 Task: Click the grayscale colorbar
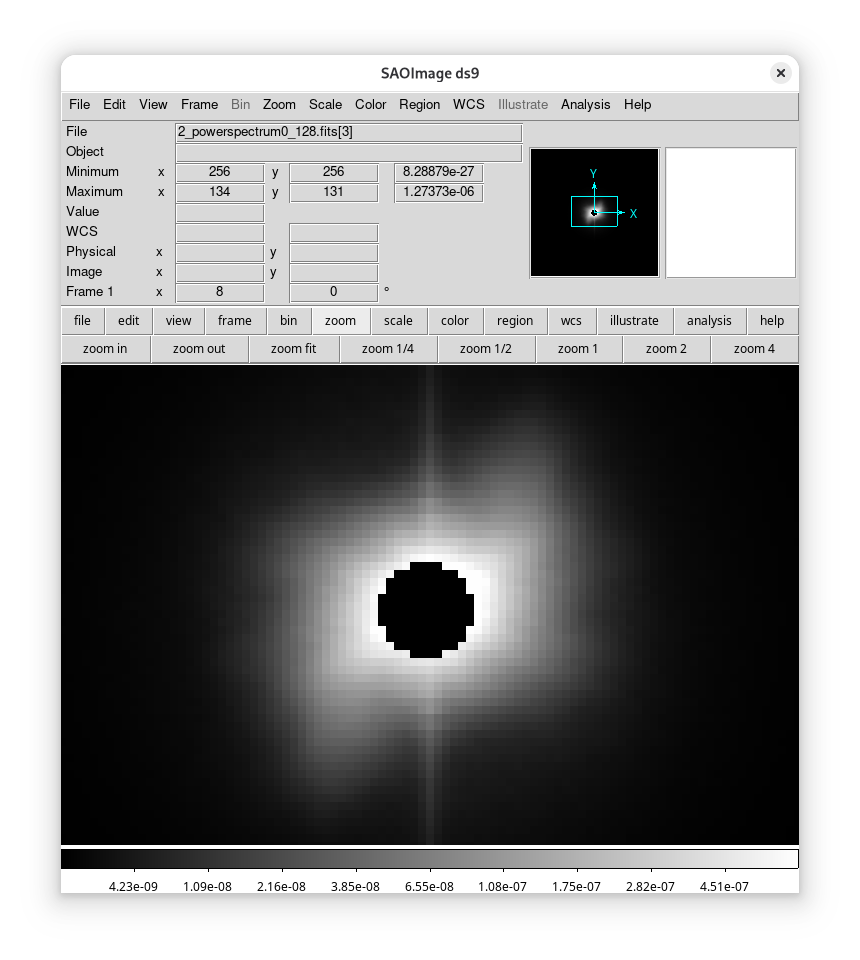429,858
